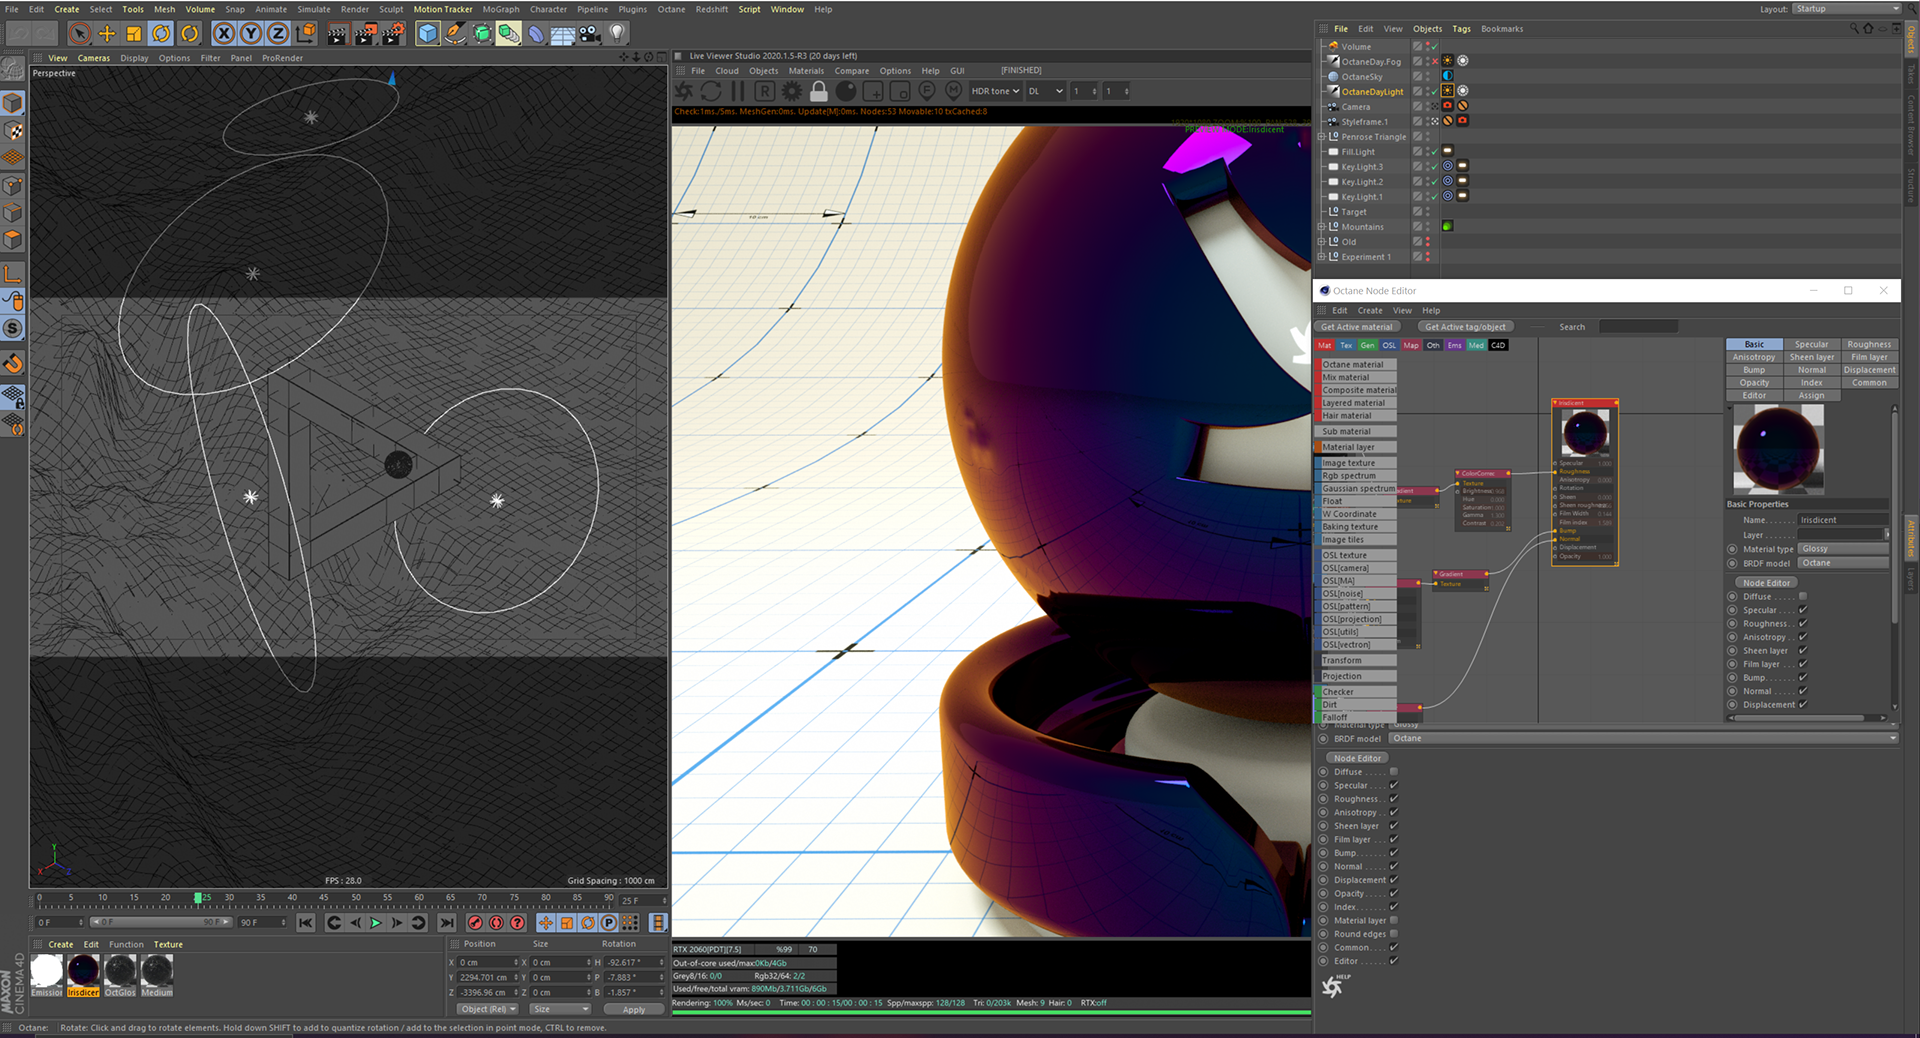Toggle the Specular checkbox in Node Editor
Viewport: 1920px width, 1038px height.
[1803, 610]
